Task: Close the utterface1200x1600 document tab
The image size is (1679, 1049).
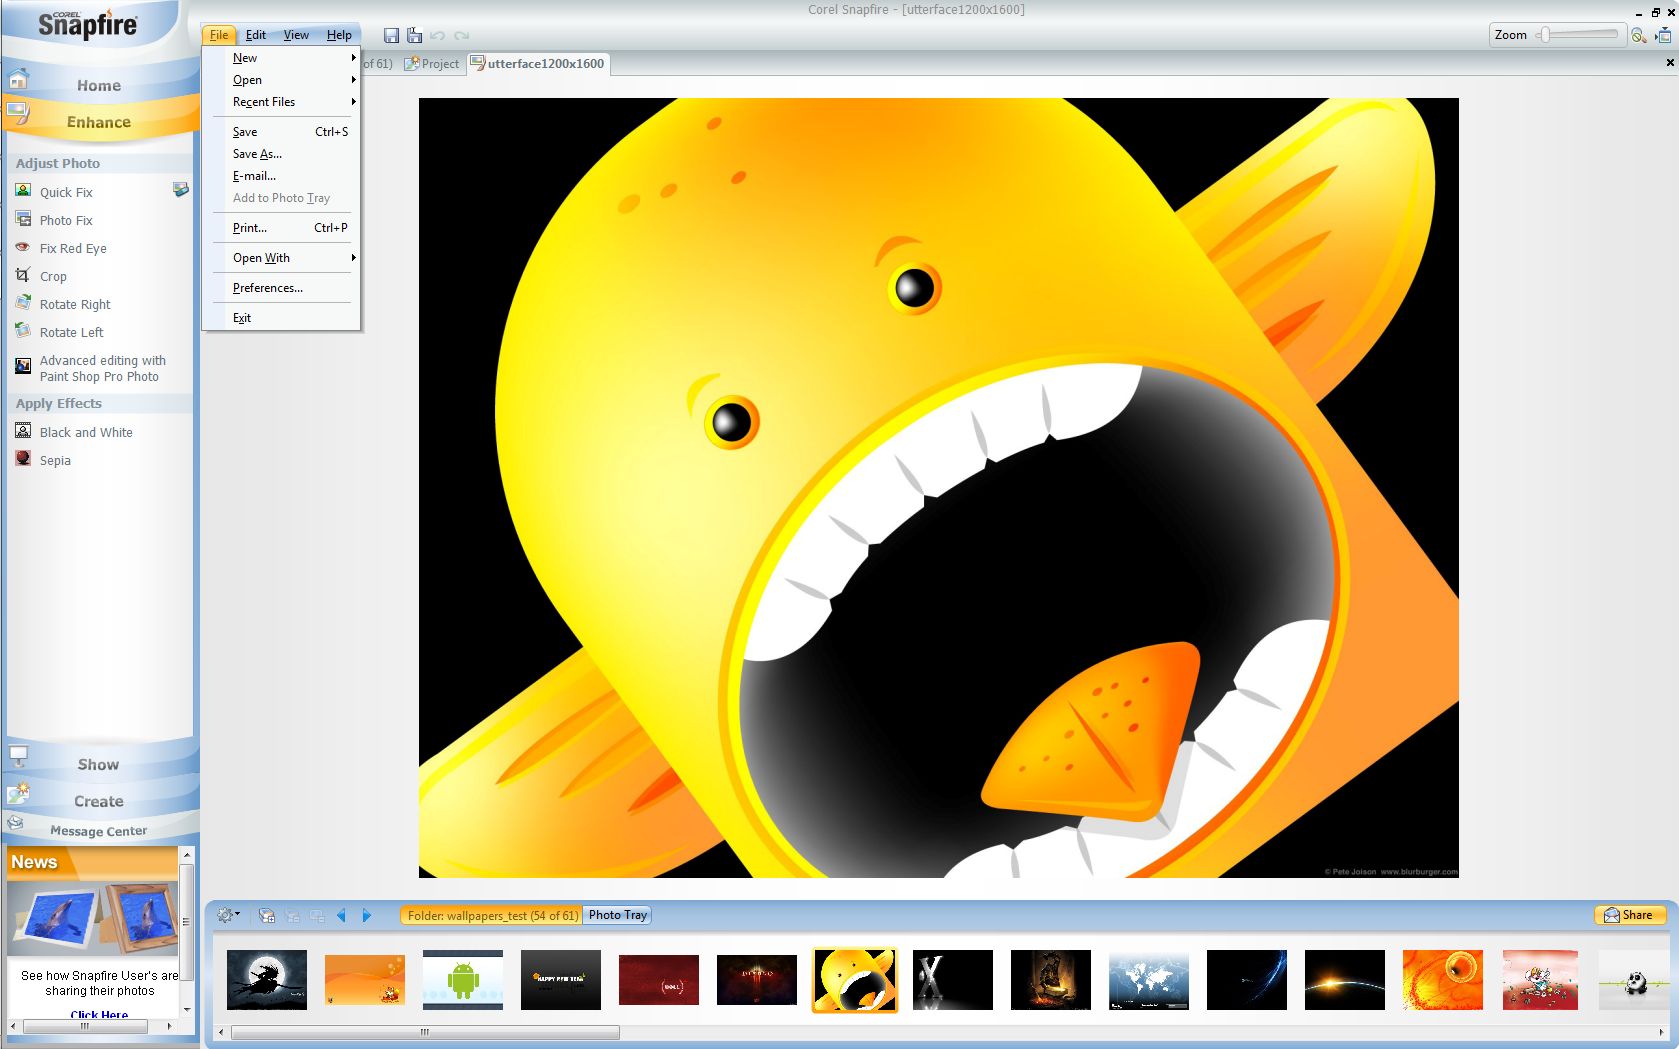Action: click(1669, 63)
